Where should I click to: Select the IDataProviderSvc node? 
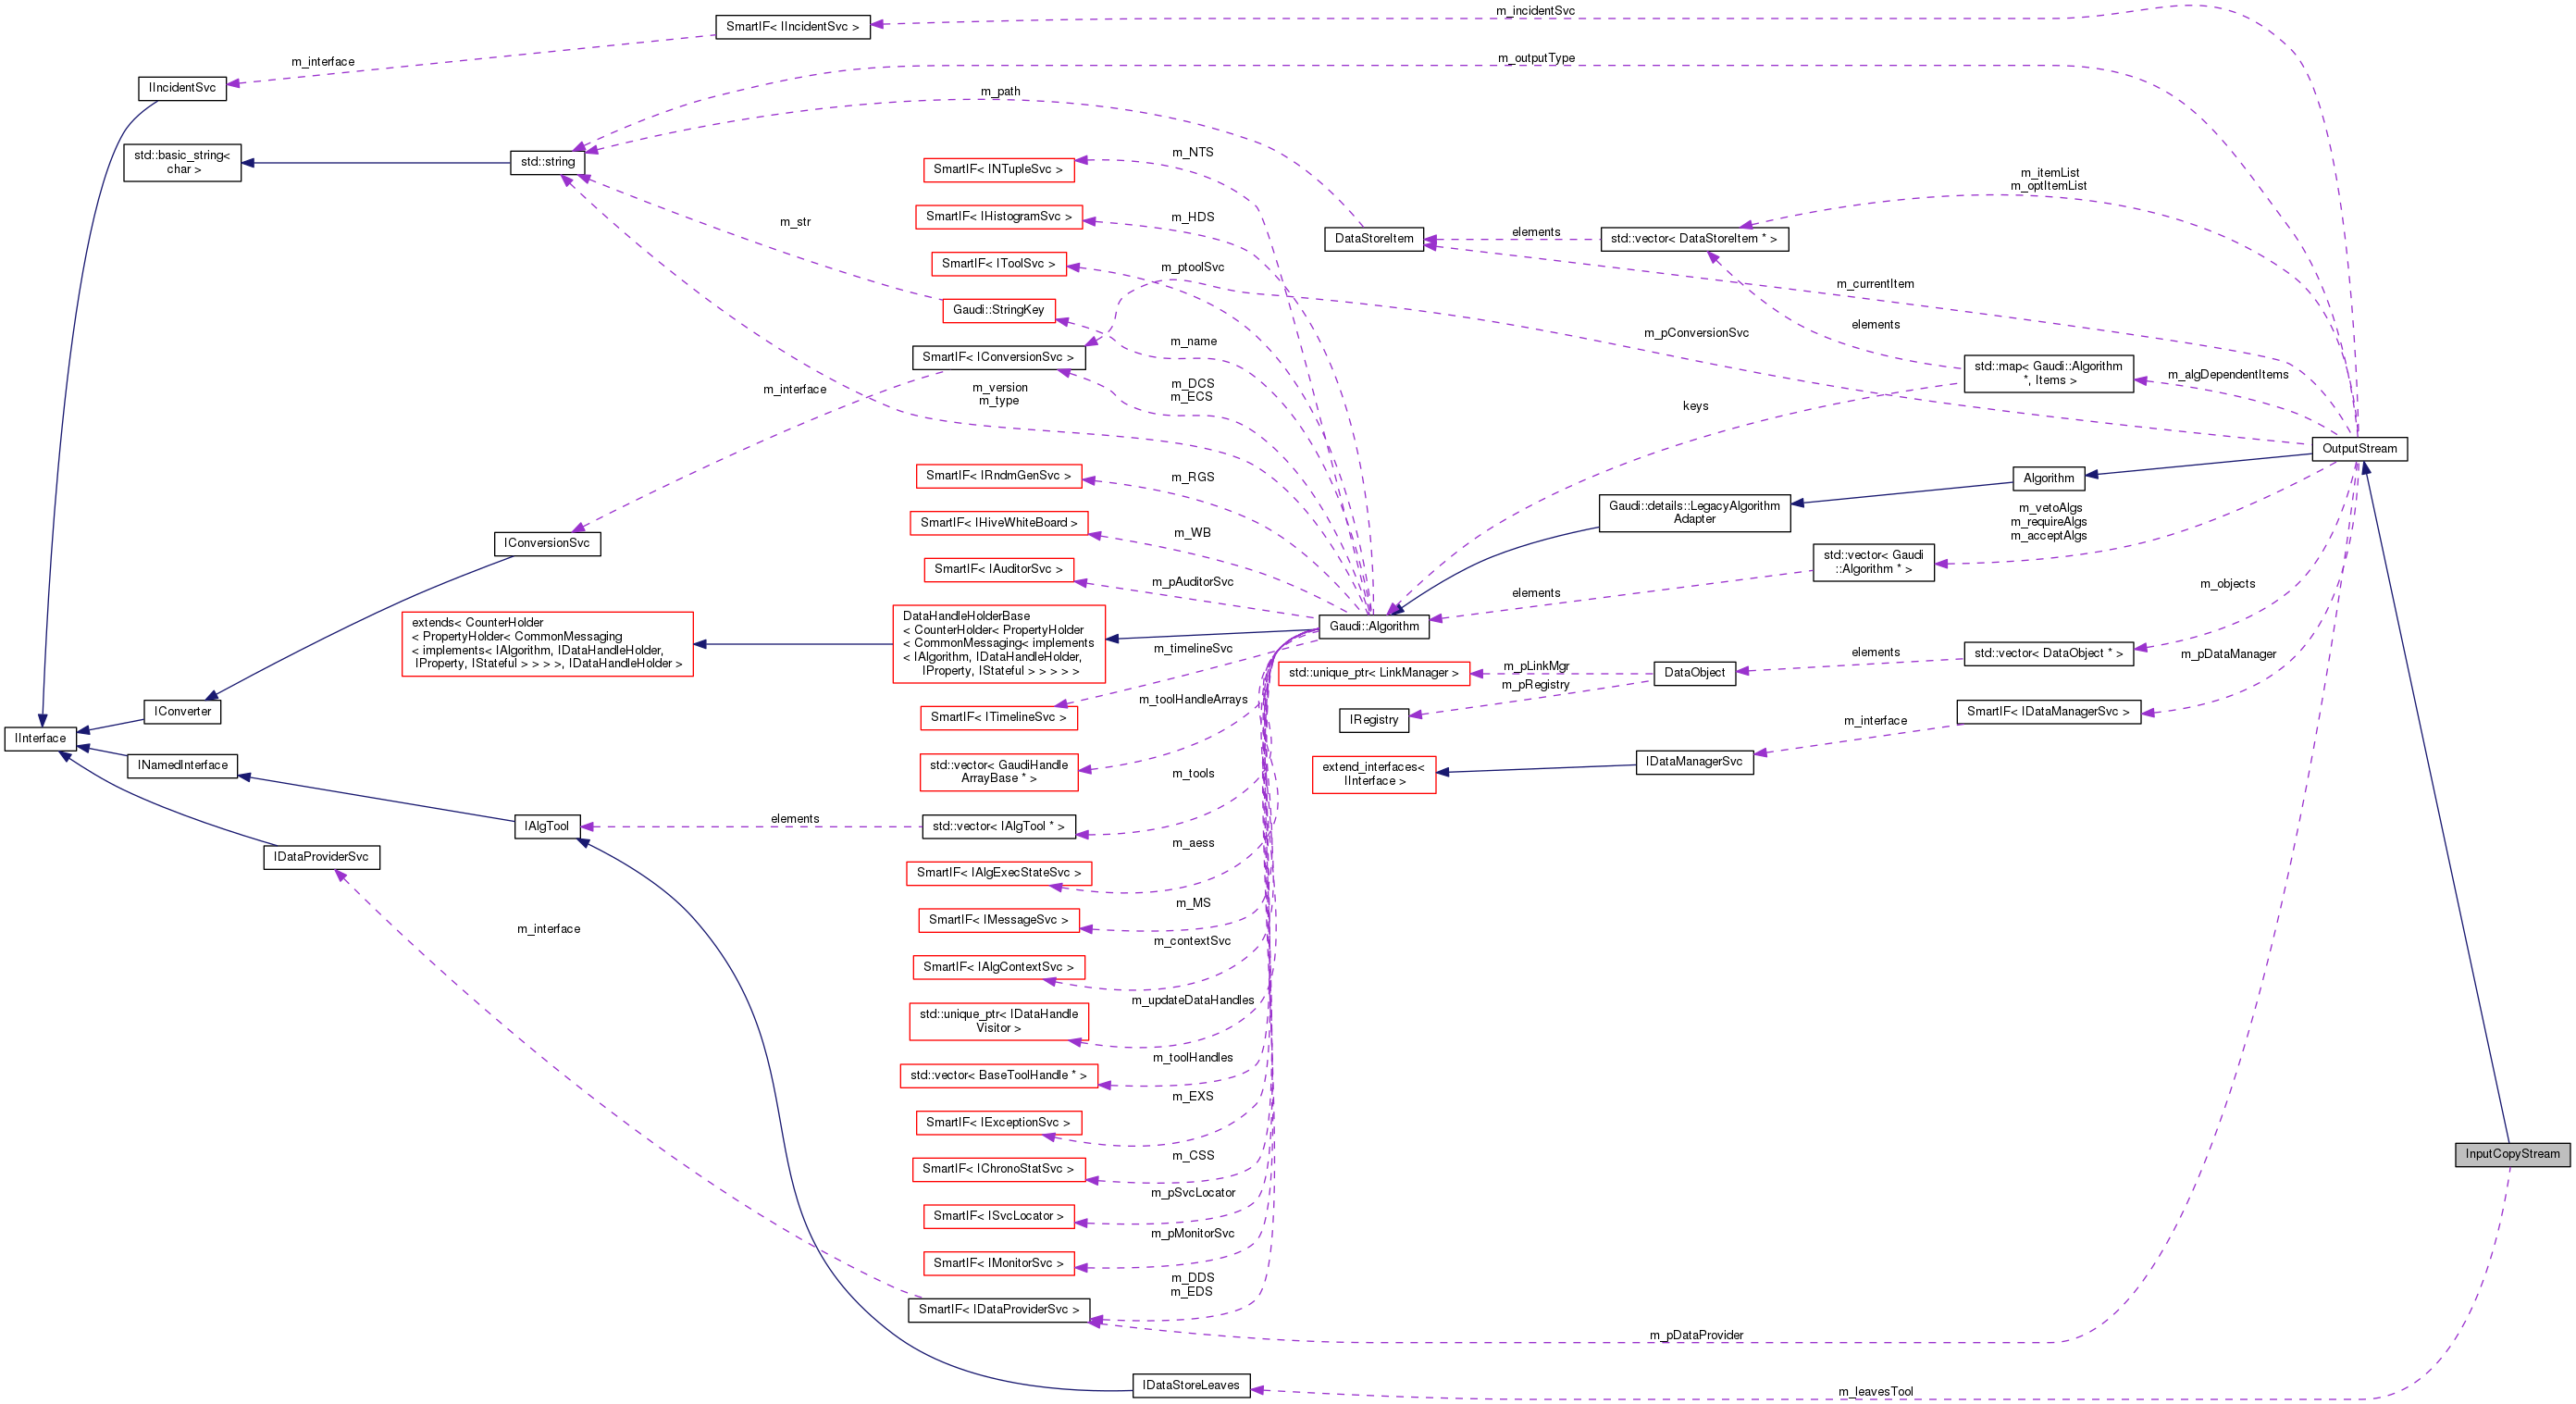point(322,857)
